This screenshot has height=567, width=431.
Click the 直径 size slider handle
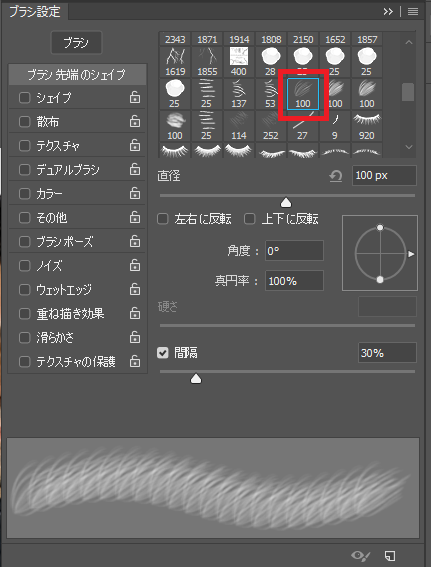coord(286,202)
